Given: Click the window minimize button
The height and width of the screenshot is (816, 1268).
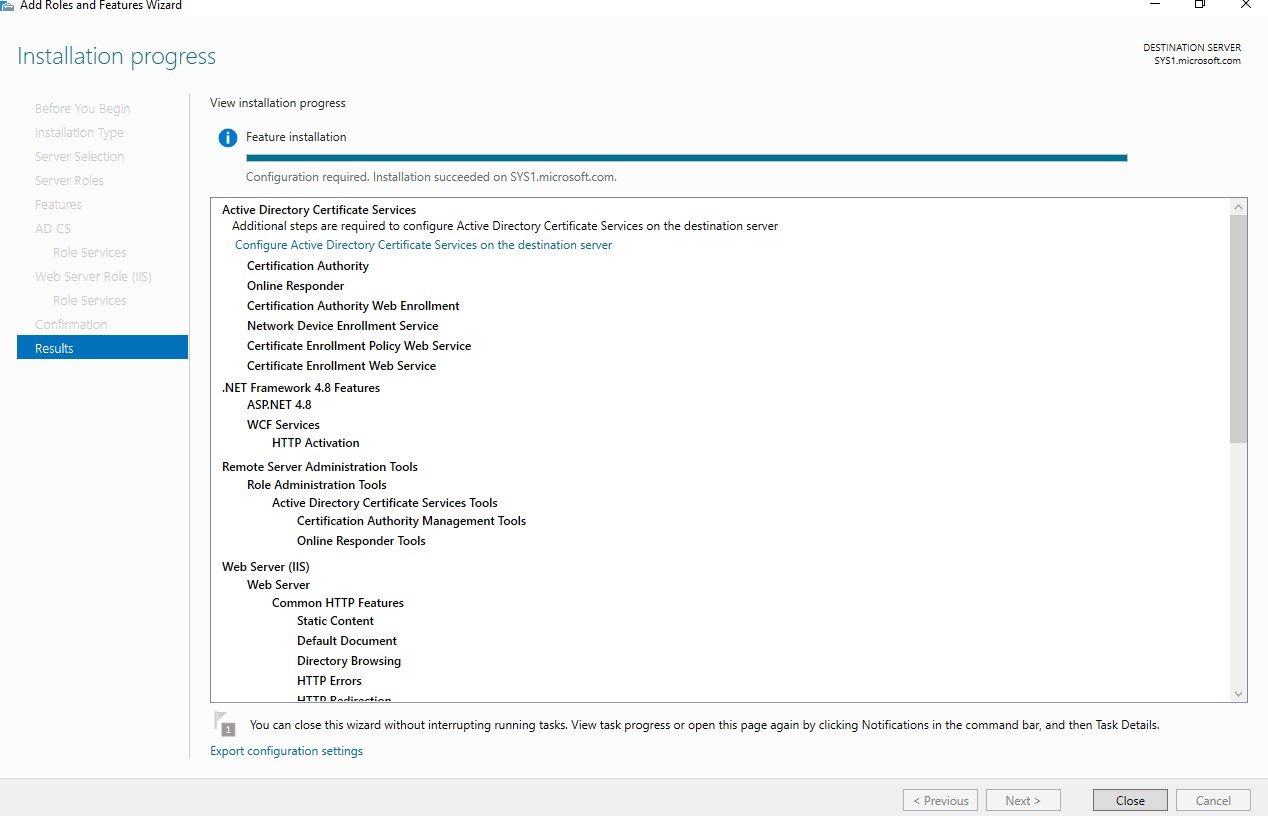Looking at the screenshot, I should click(1153, 4).
